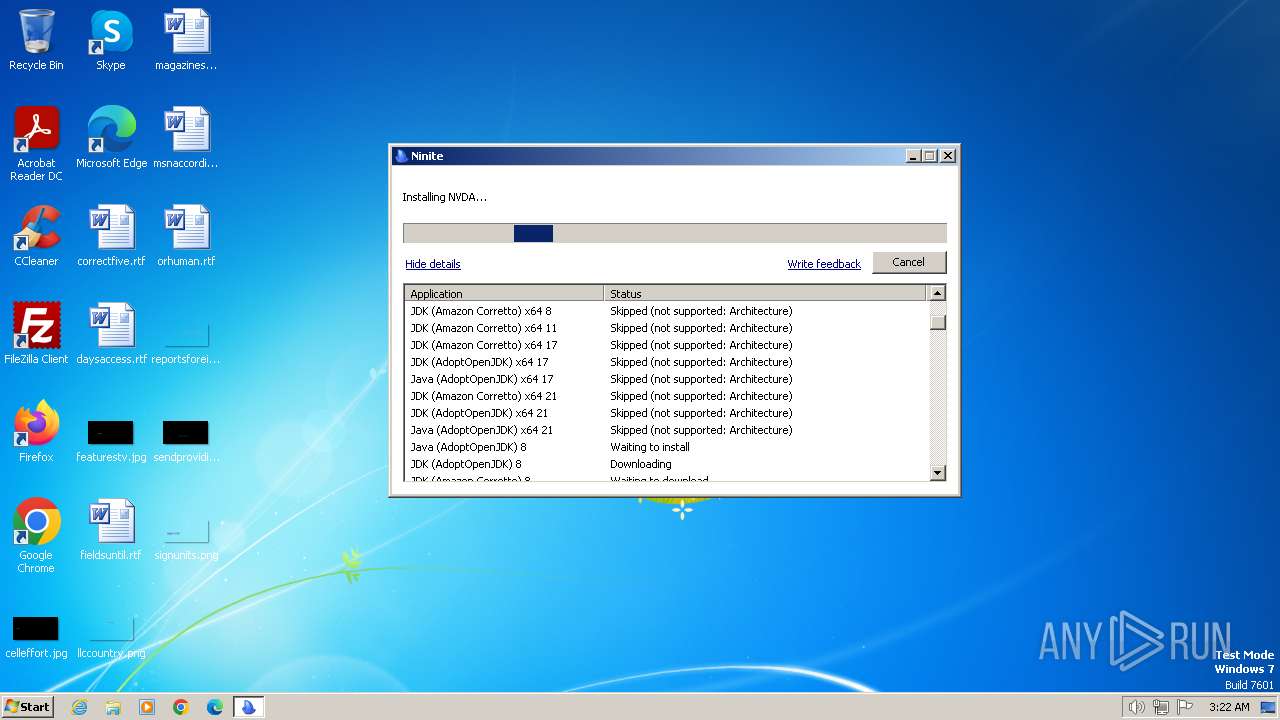Select the JDK (Amazon Corretto) x64 11 row
Image resolution: width=1280 pixels, height=720 pixels.
(x=666, y=328)
